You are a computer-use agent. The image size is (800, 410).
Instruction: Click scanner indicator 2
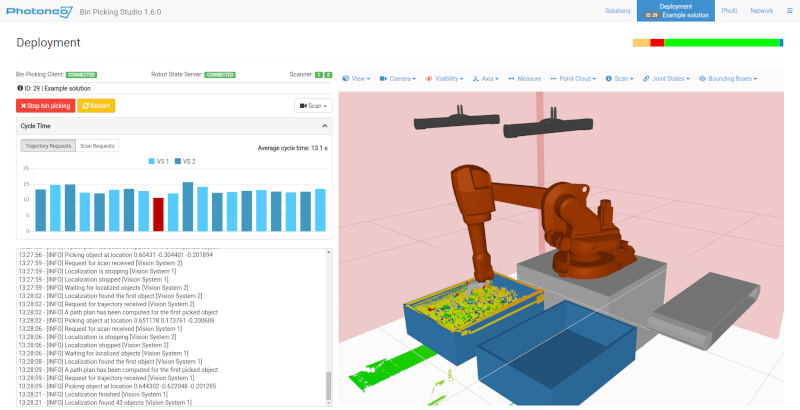[328, 74]
